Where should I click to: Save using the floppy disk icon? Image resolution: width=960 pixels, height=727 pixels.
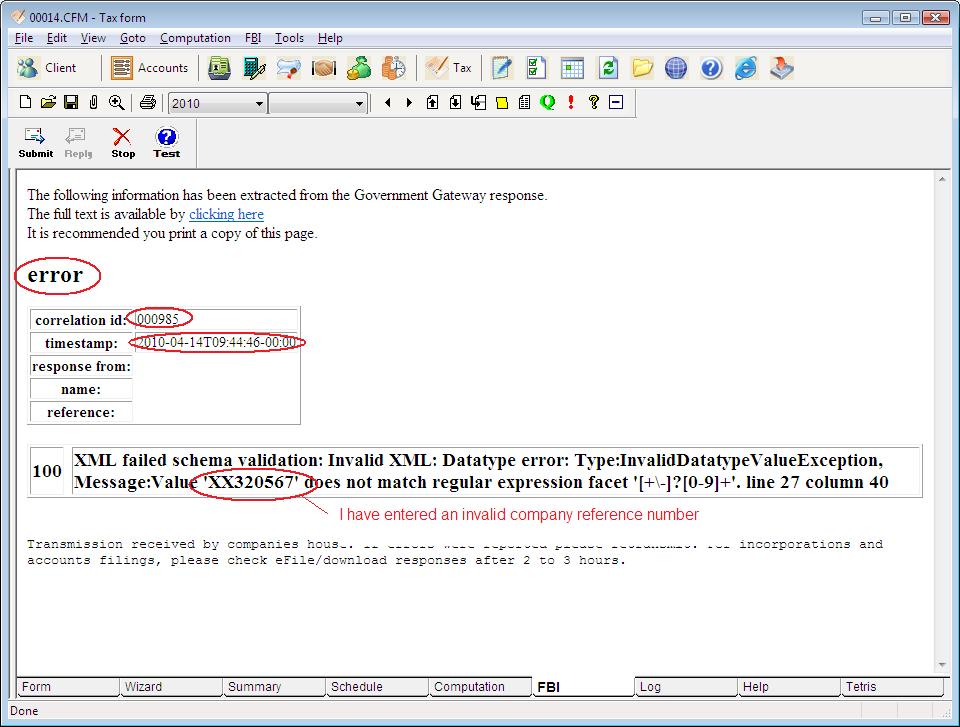[71, 102]
